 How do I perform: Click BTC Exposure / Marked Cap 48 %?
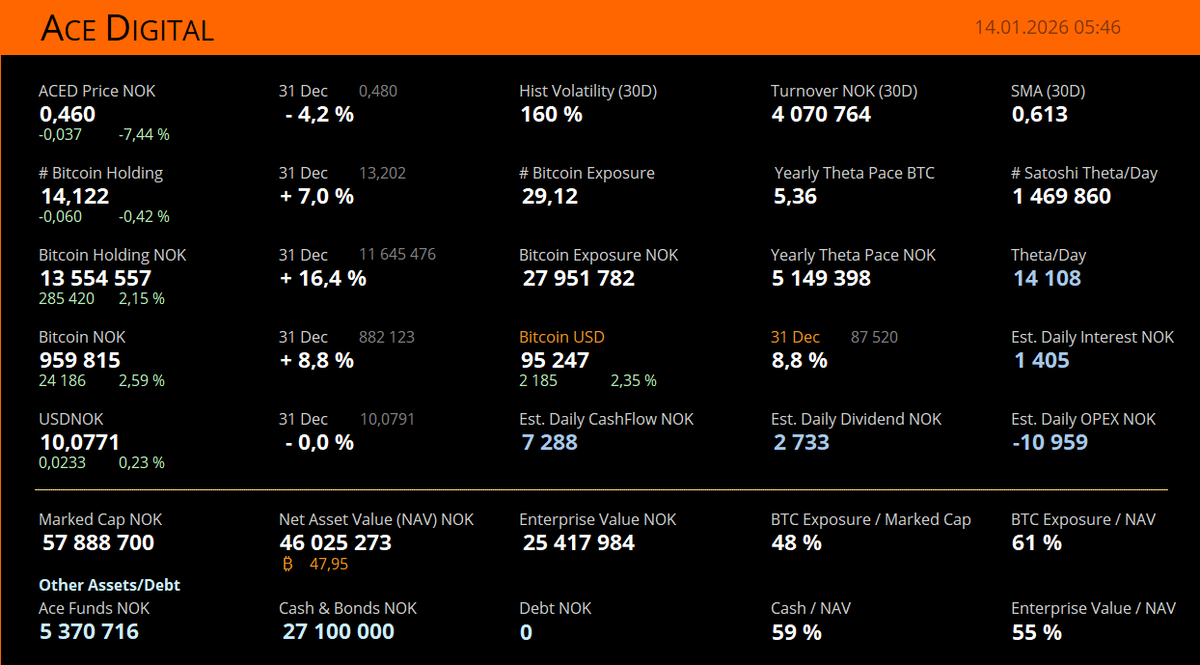click(x=797, y=543)
